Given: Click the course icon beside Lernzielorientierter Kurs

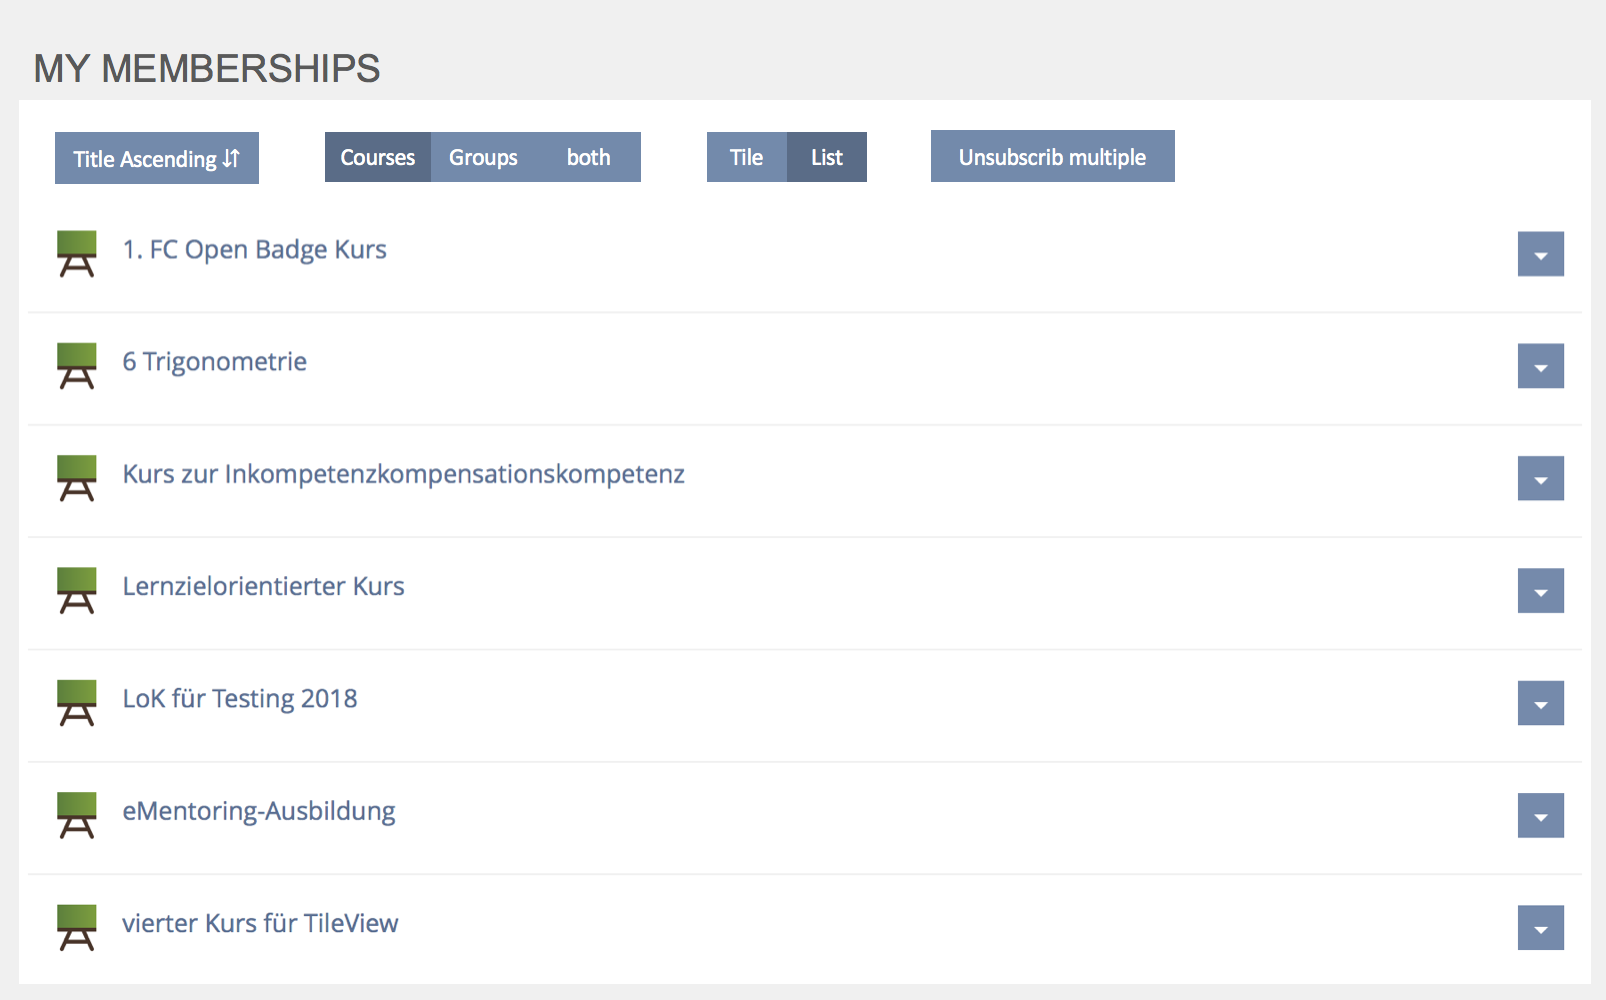Looking at the screenshot, I should coord(76,590).
